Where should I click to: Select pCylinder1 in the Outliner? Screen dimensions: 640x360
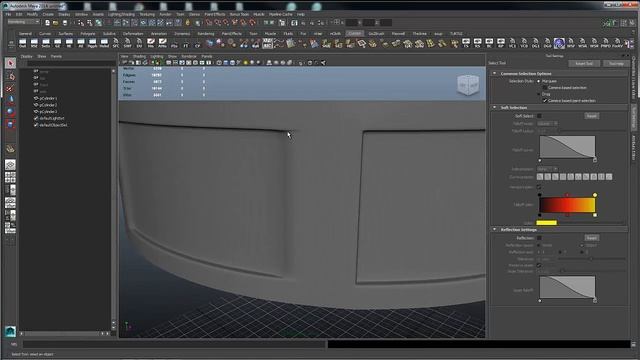tap(48, 98)
